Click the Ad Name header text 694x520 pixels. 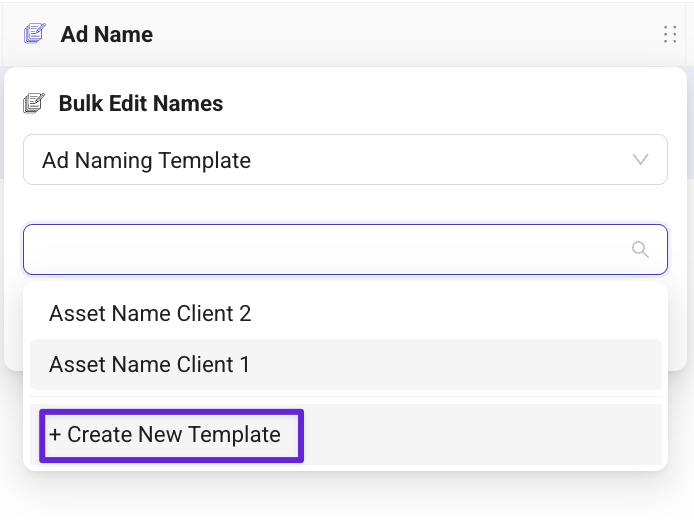[107, 34]
